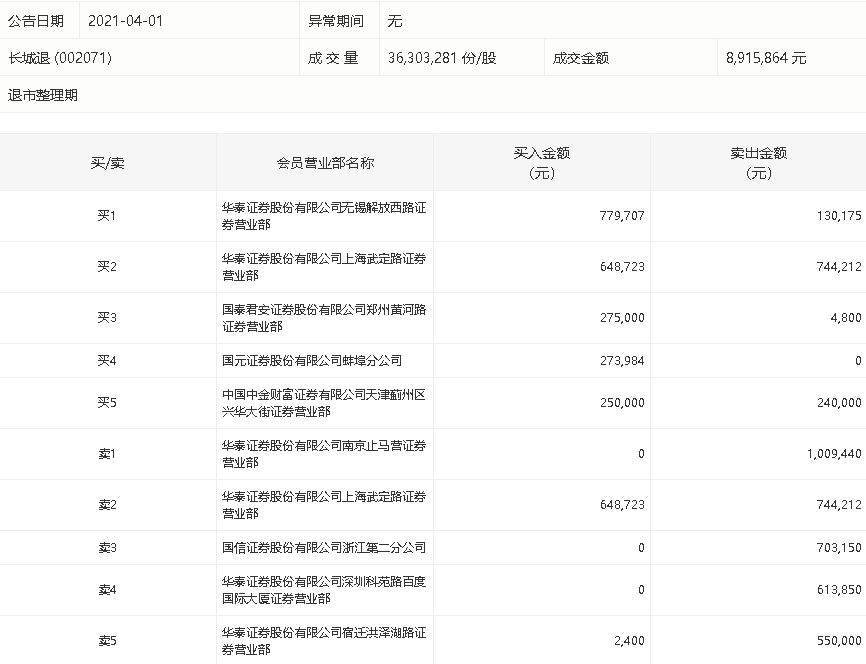Select the '买5' row label
Viewport: 866px width, 664px height.
click(x=107, y=403)
